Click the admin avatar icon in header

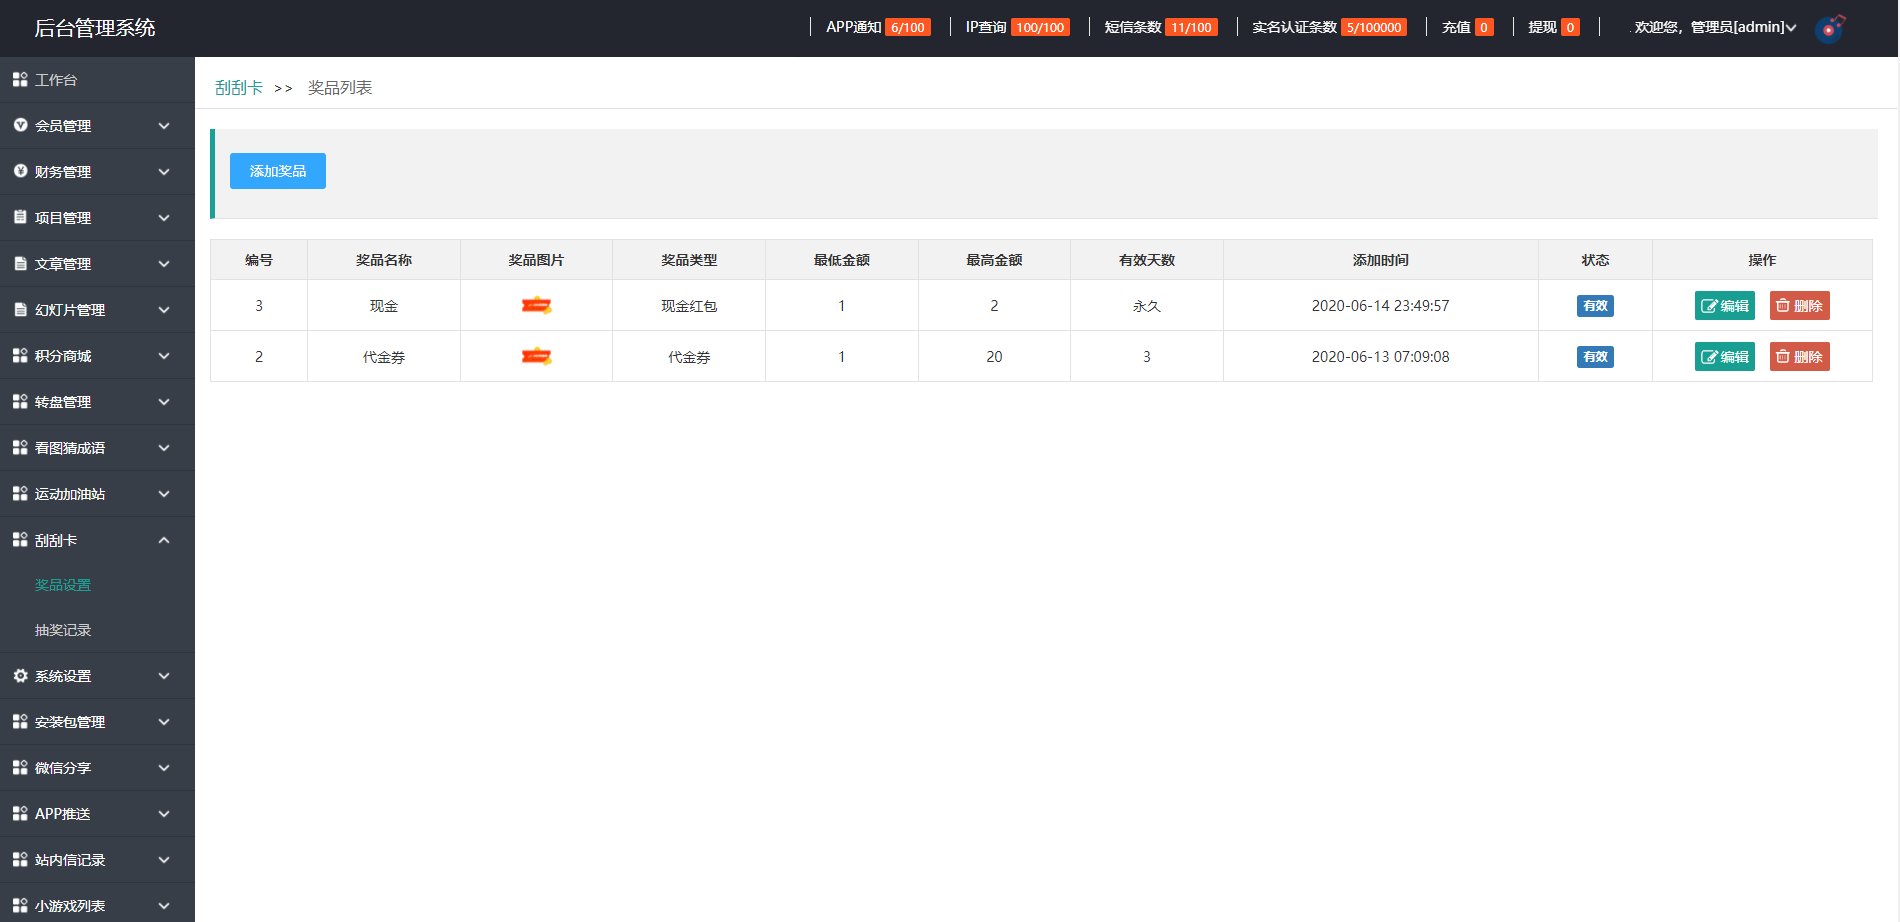click(x=1830, y=28)
